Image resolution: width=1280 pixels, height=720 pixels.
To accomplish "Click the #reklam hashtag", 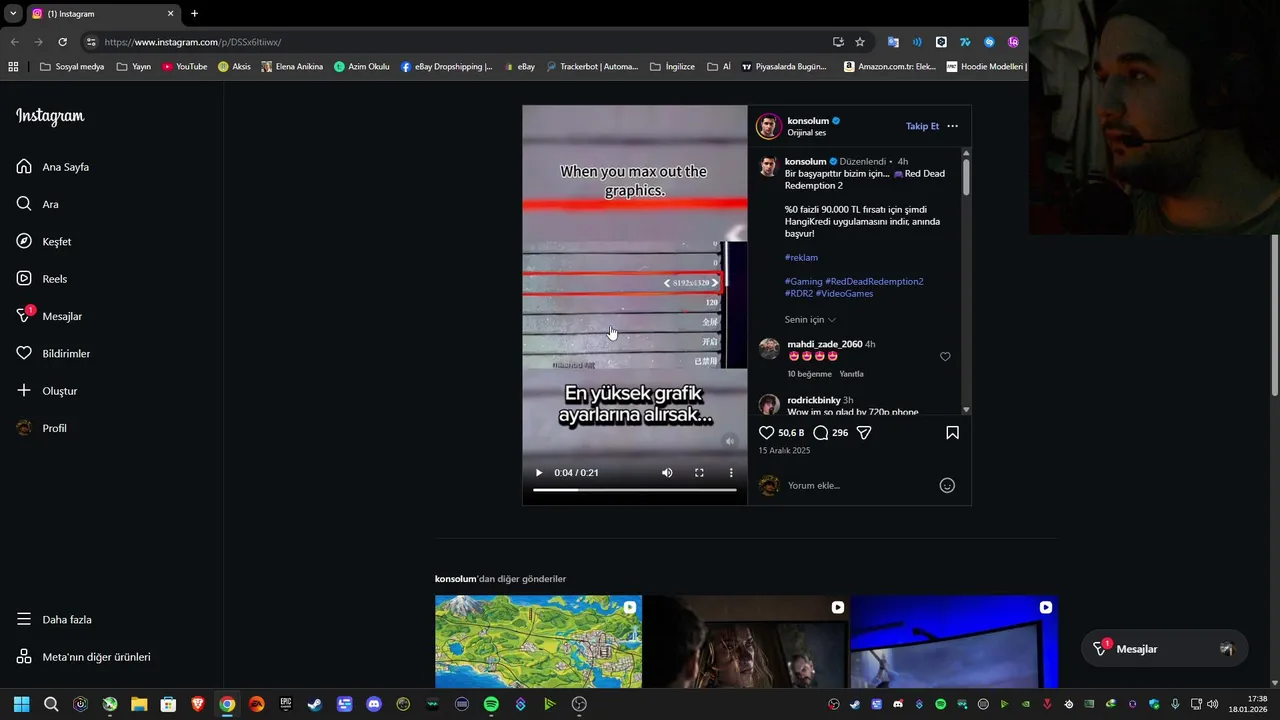I will click(x=801, y=258).
